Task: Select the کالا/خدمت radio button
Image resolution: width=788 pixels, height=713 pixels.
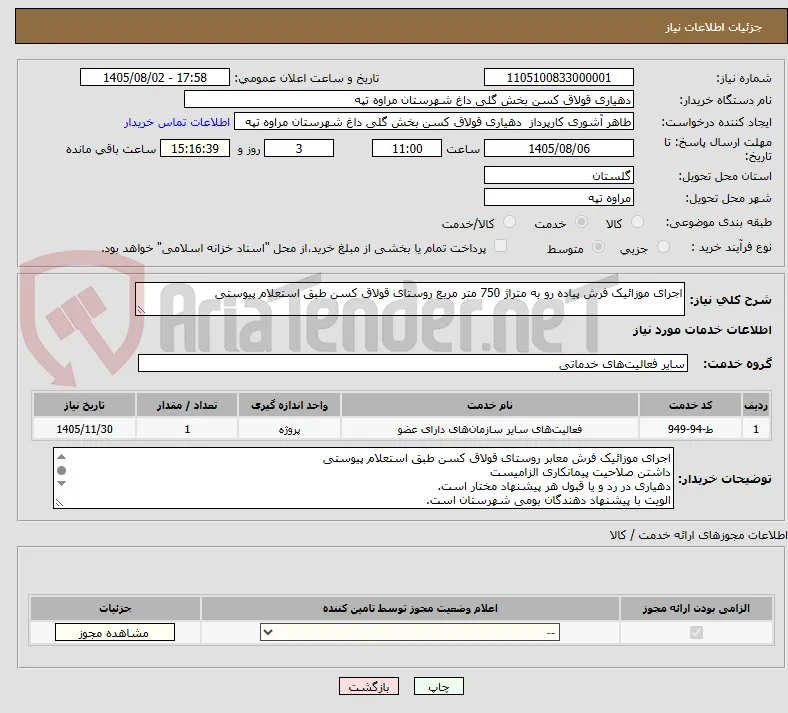Action: pyautogui.click(x=509, y=222)
